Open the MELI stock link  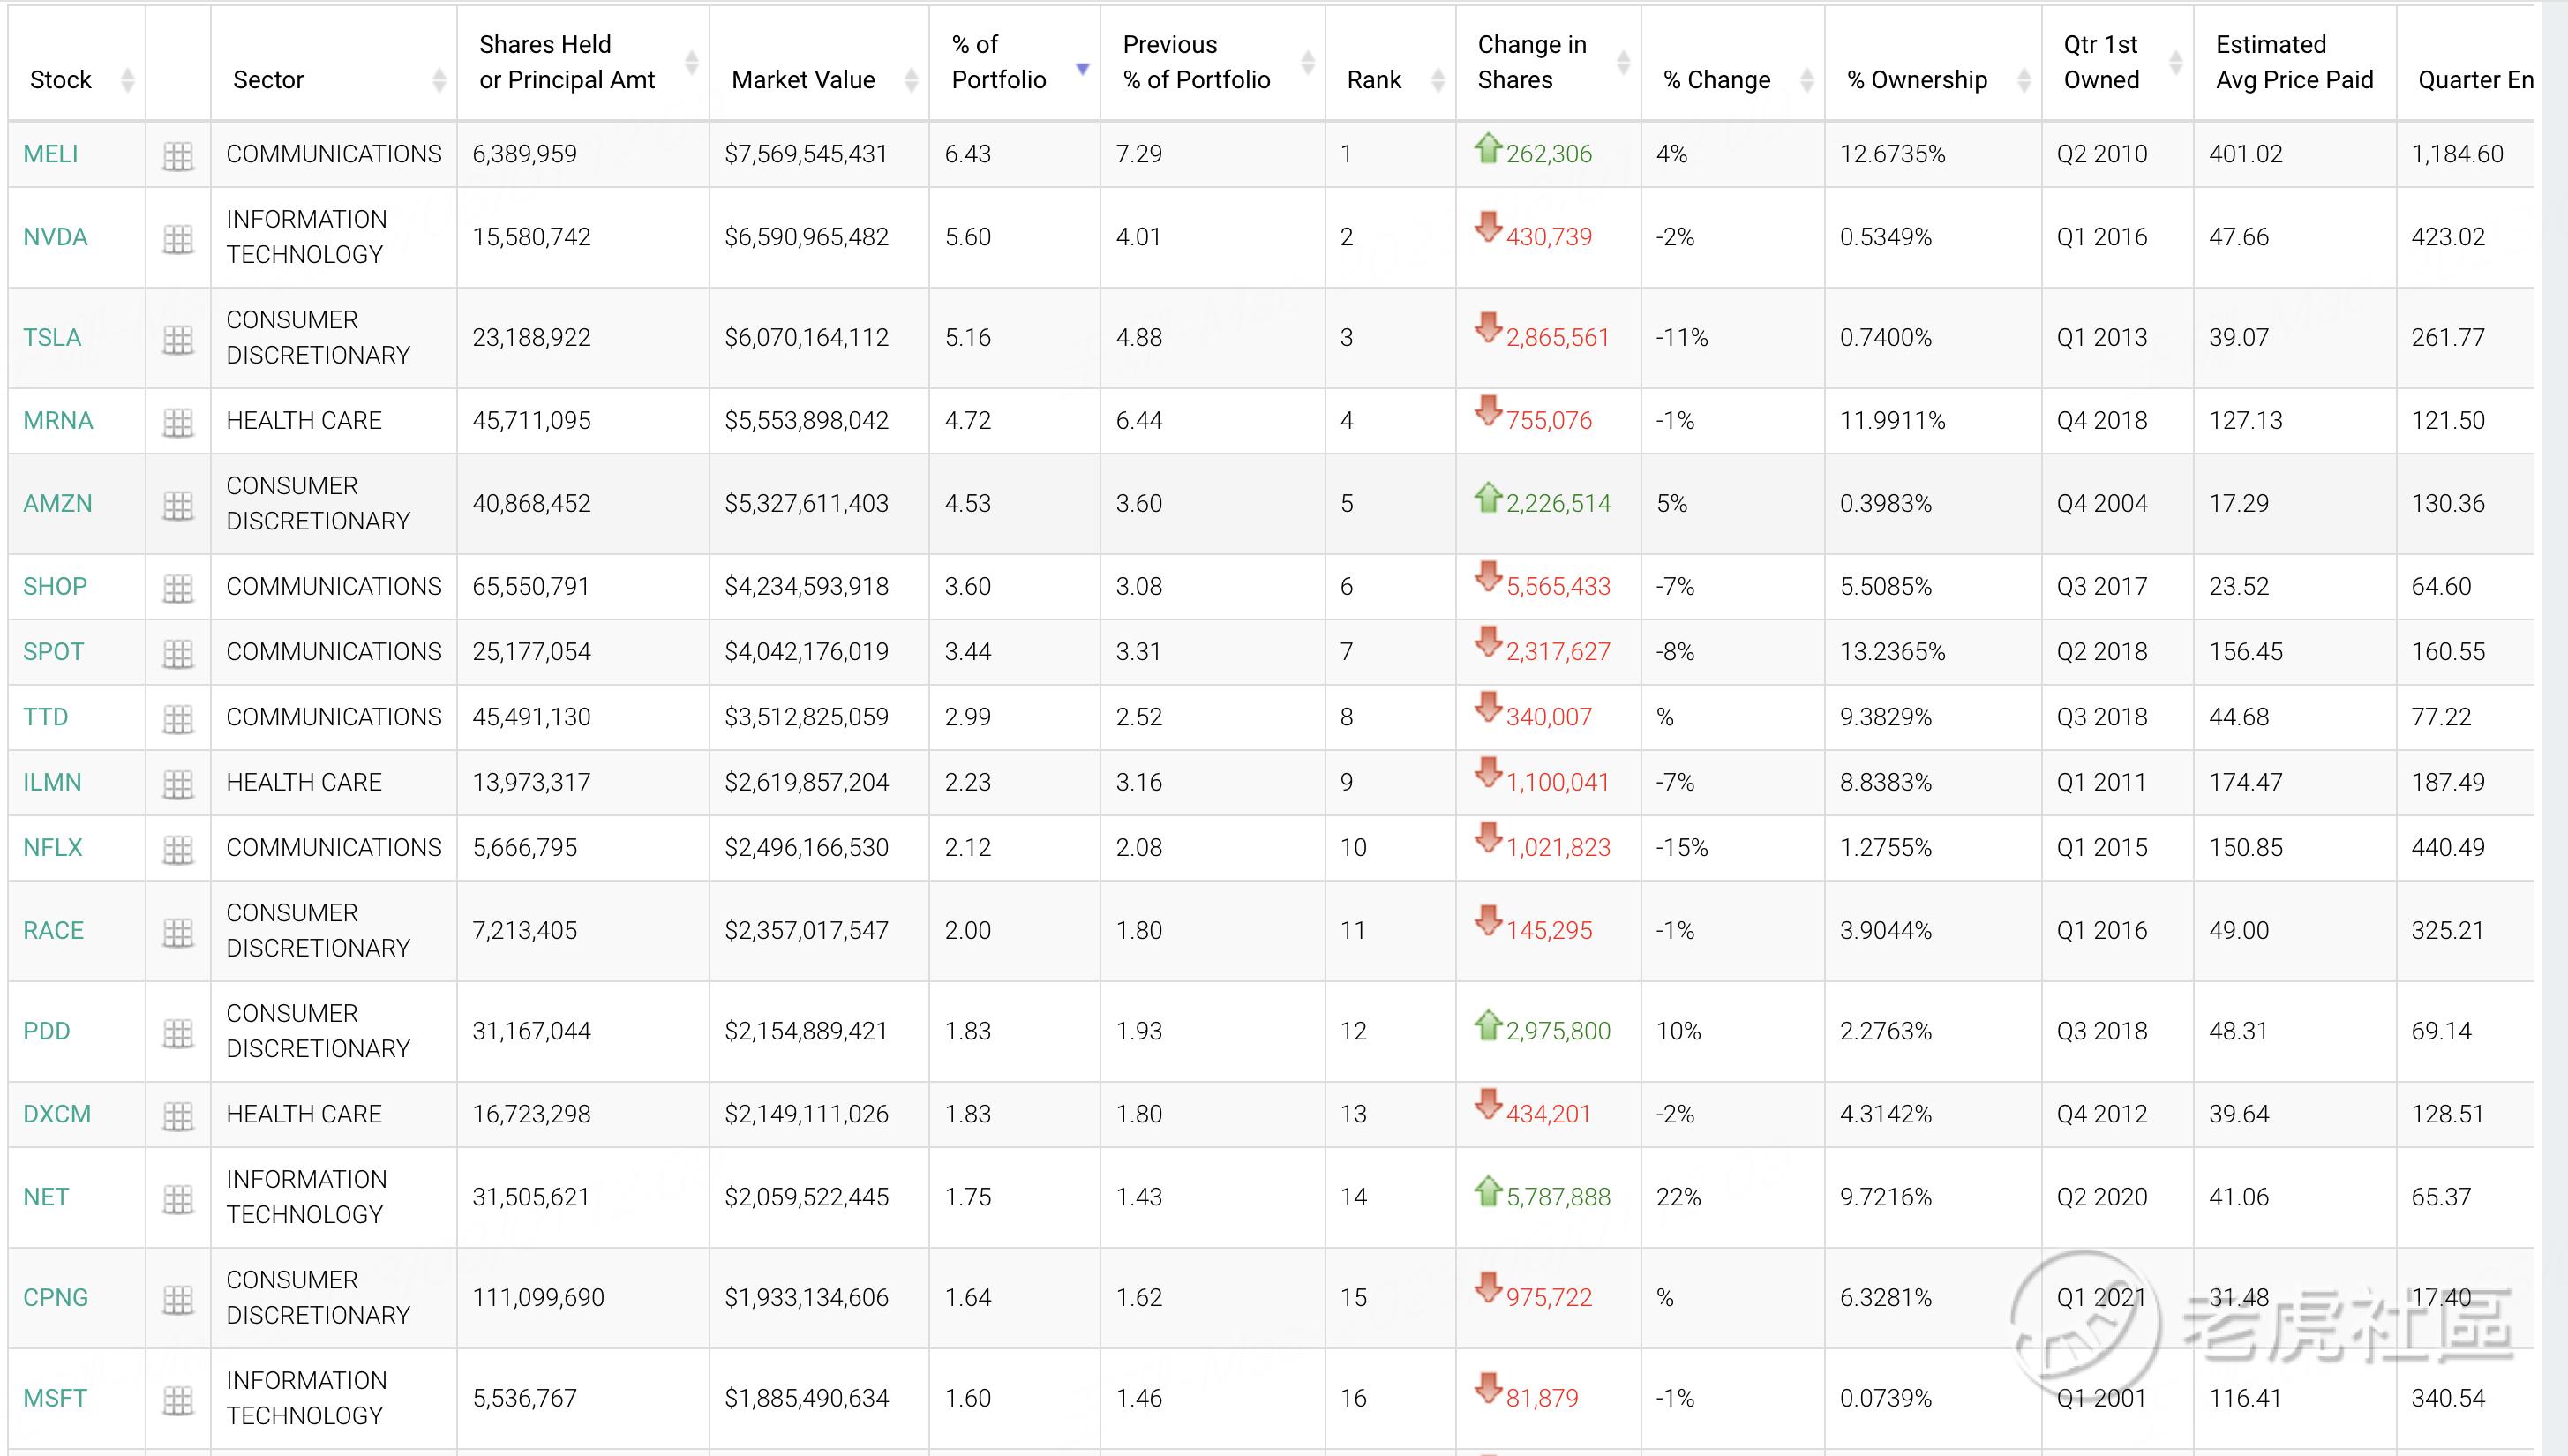point(51,154)
